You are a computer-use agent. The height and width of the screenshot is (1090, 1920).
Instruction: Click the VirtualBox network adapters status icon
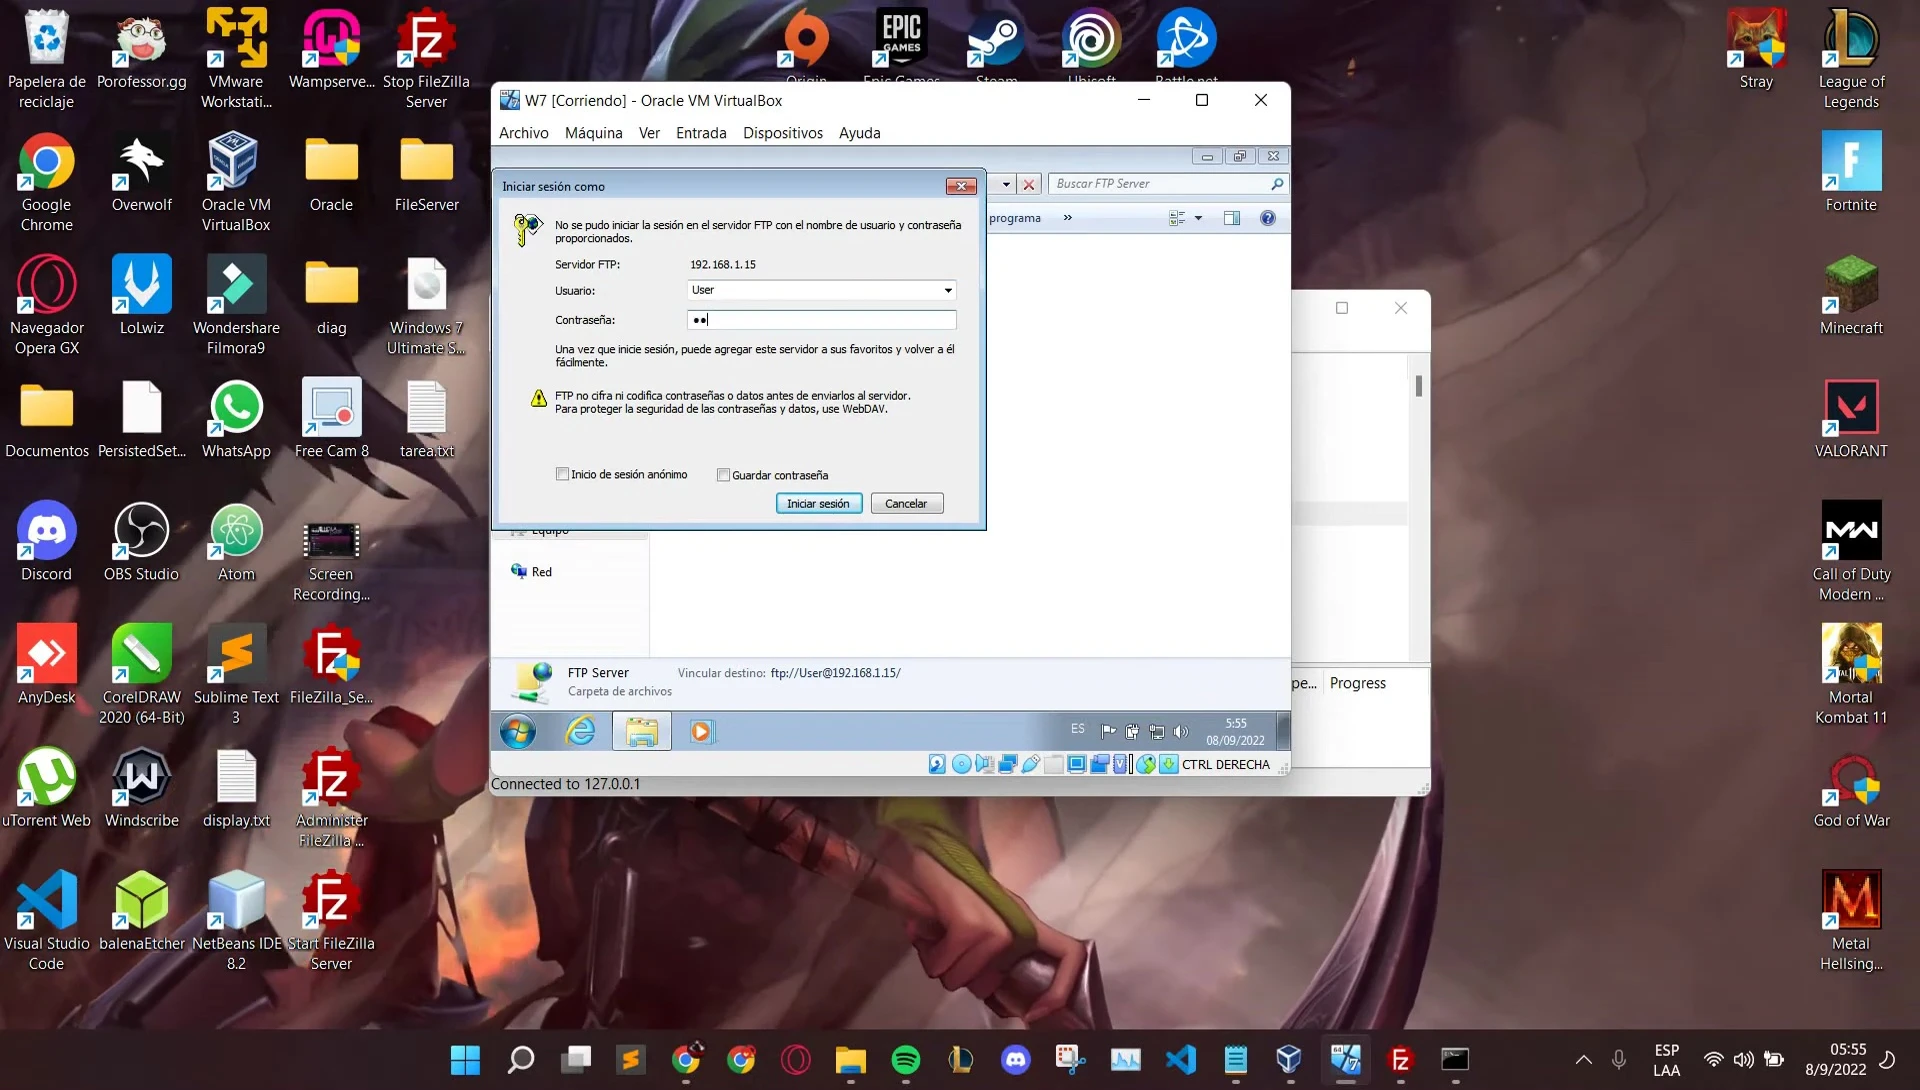pos(1007,765)
